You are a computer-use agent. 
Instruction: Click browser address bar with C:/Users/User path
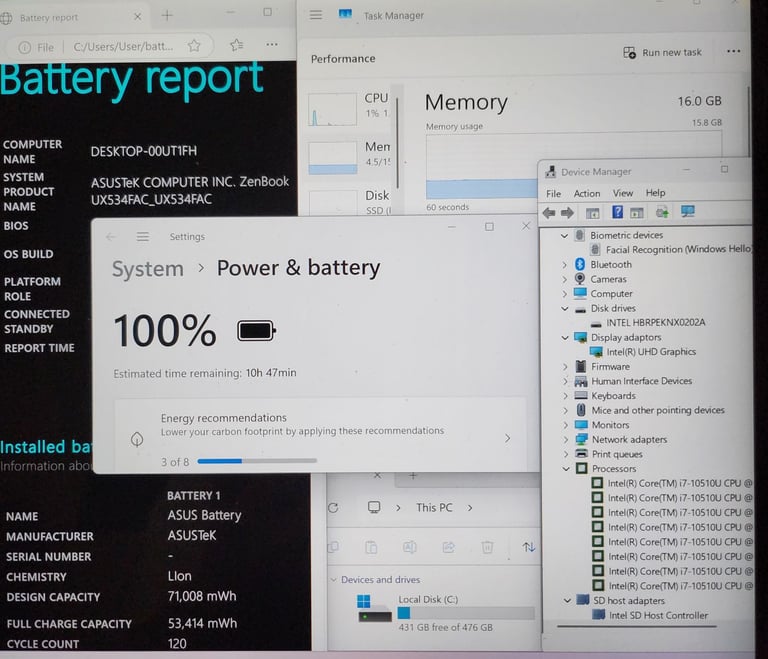coord(122,47)
